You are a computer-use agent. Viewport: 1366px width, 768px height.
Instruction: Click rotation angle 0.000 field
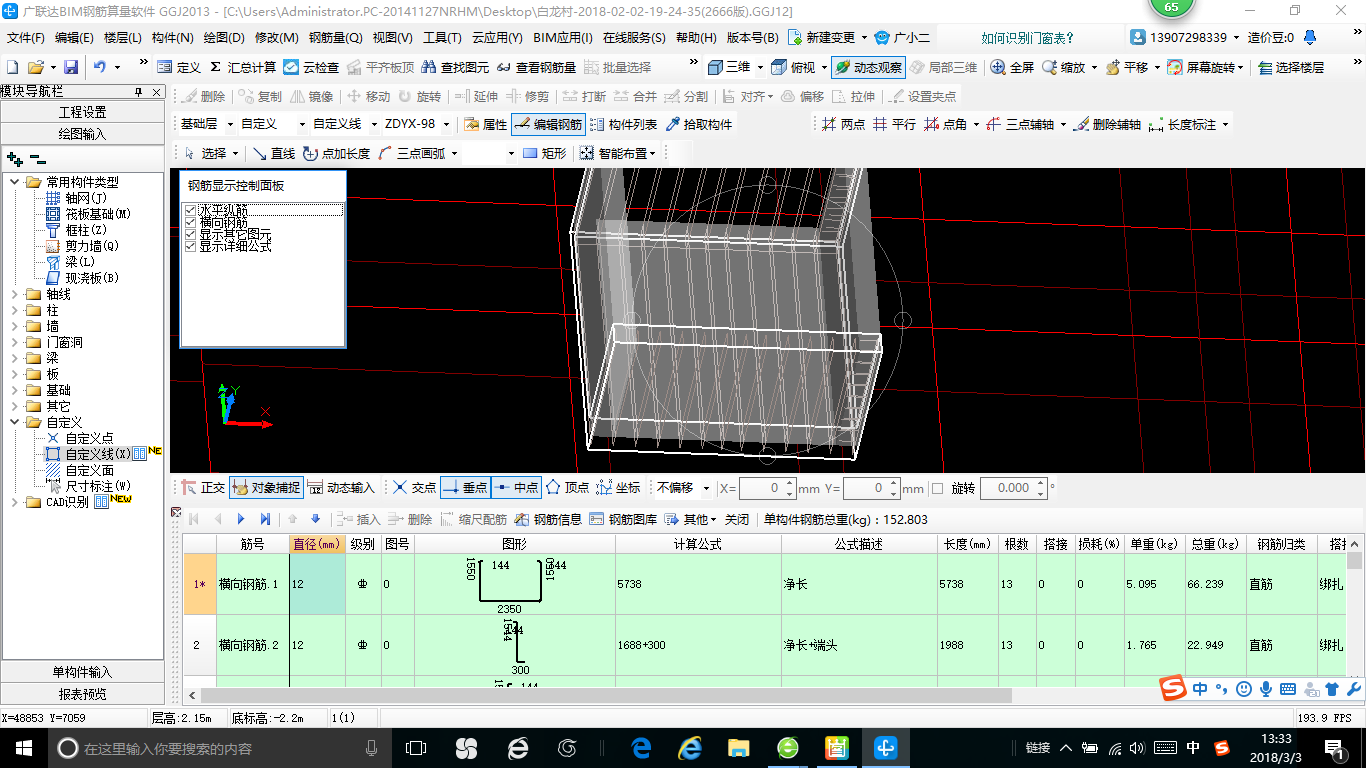(1012, 488)
